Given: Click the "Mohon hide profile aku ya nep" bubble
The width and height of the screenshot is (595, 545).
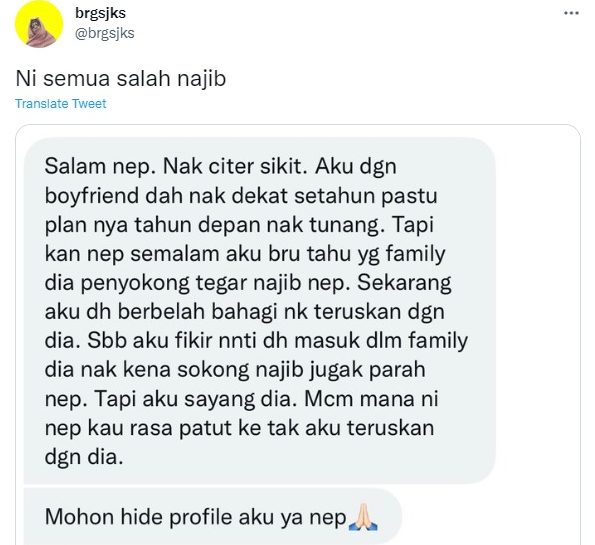Looking at the screenshot, I should pyautogui.click(x=212, y=517).
